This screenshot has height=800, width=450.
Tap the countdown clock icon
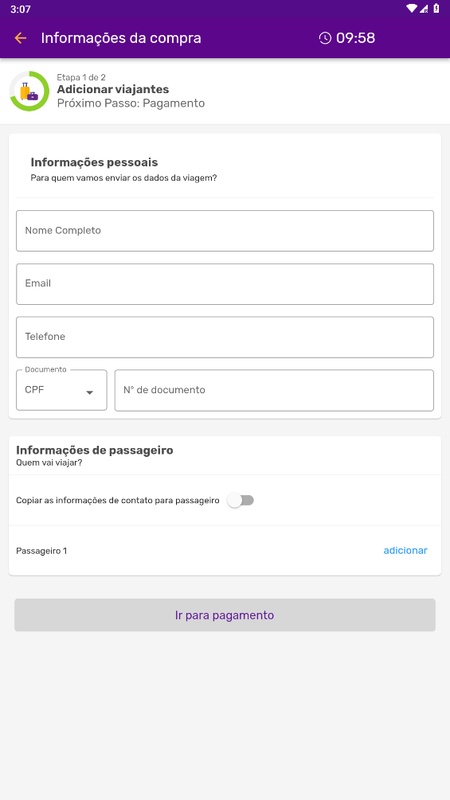(325, 38)
